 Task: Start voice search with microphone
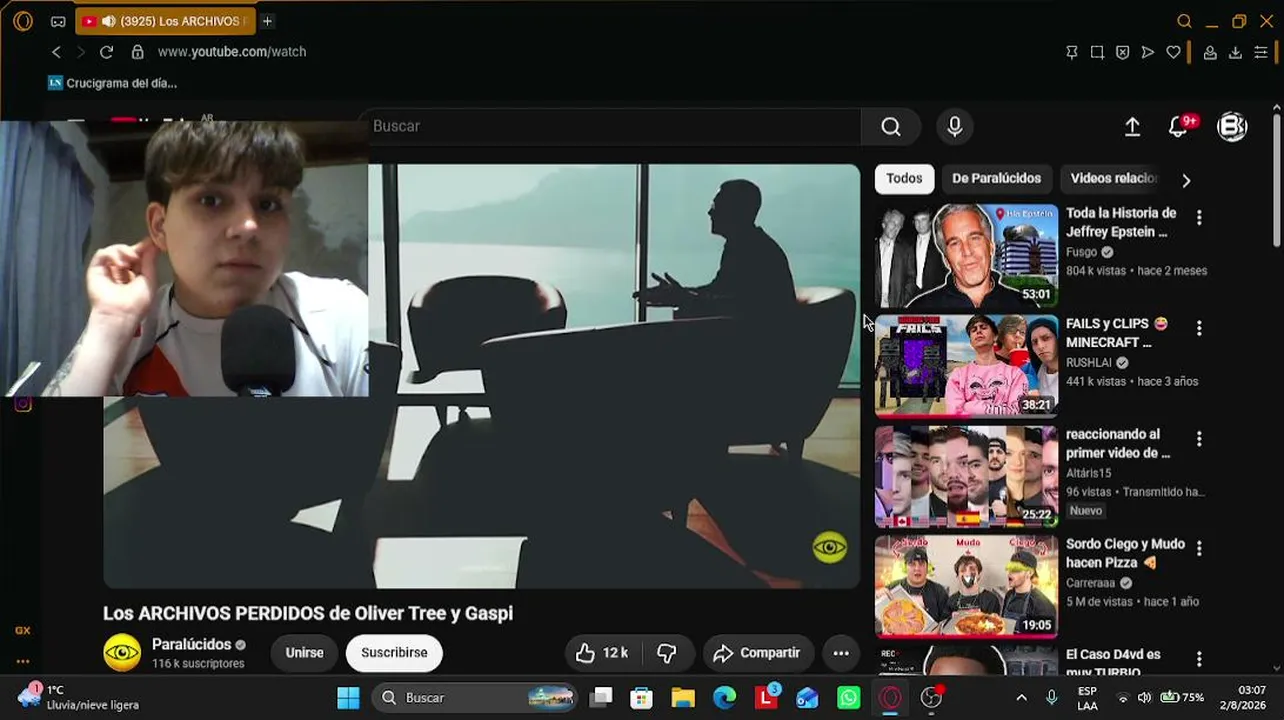click(955, 126)
